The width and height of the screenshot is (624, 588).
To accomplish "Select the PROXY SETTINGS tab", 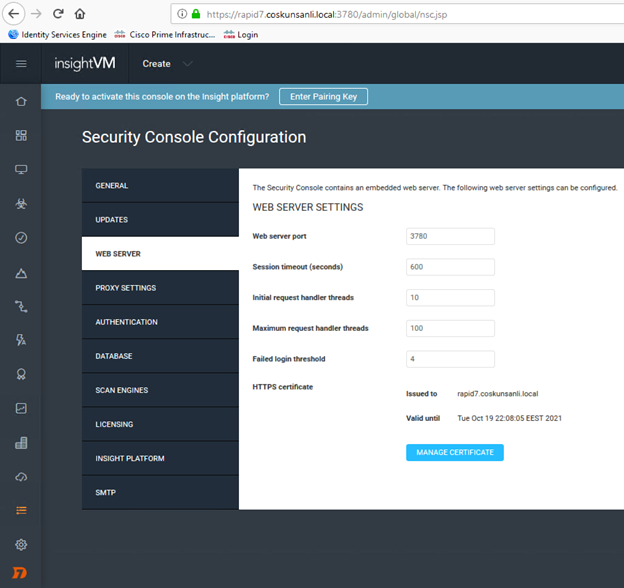I will [x=160, y=288].
